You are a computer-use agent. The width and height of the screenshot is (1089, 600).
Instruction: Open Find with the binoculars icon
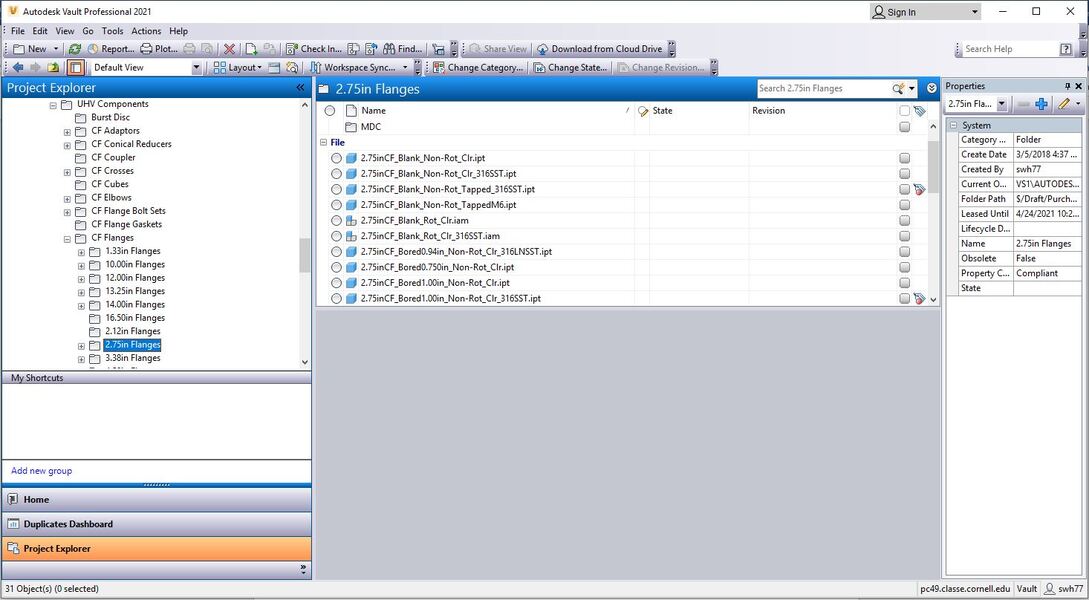point(402,49)
